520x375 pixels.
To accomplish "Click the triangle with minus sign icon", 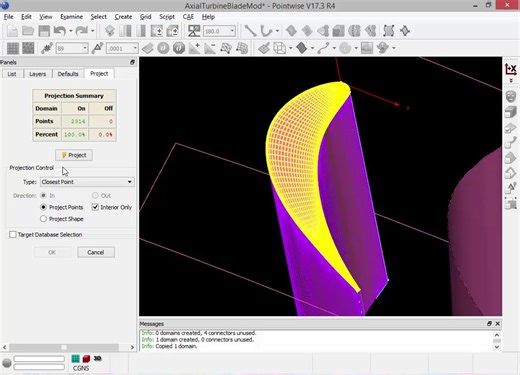I will point(210,48).
